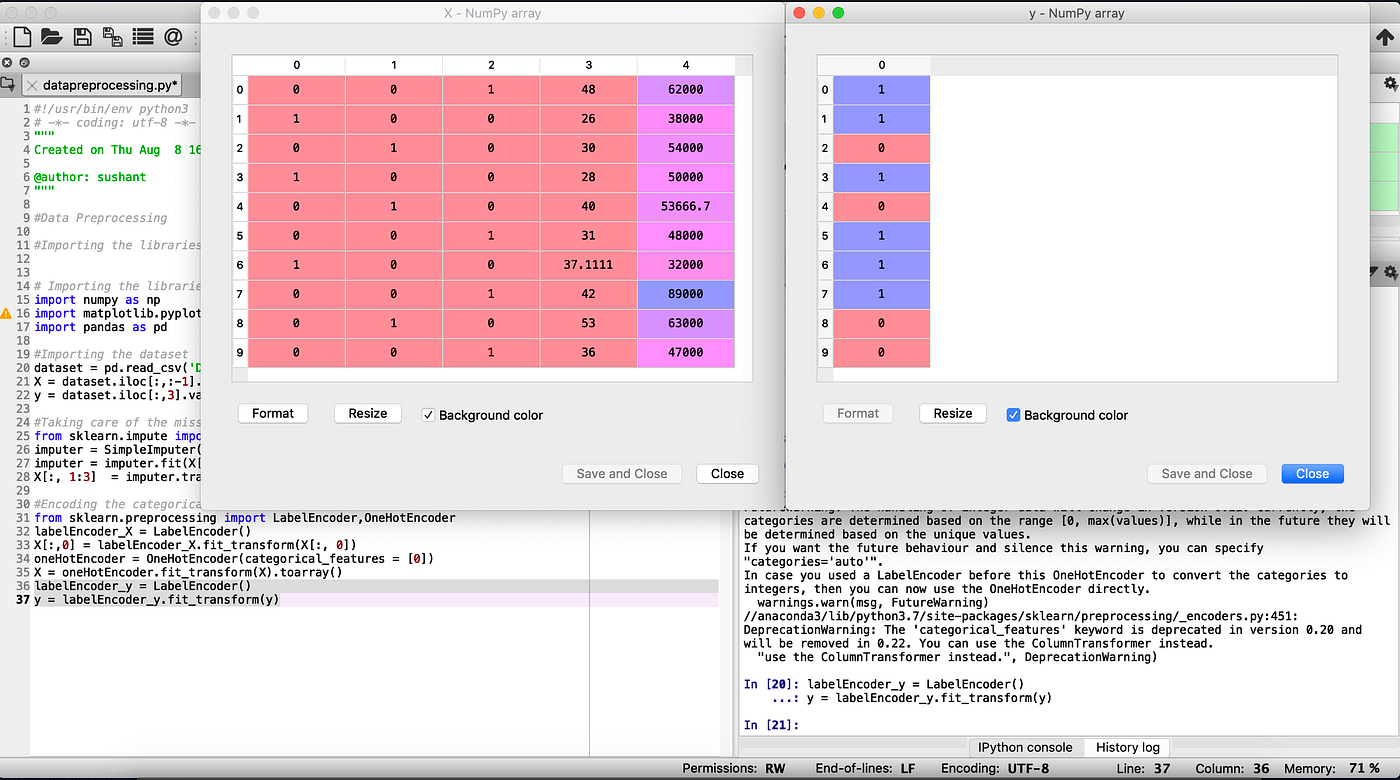The width and height of the screenshot is (1400, 780).
Task: Save dataprocessing.py with the save icon
Action: pos(83,36)
